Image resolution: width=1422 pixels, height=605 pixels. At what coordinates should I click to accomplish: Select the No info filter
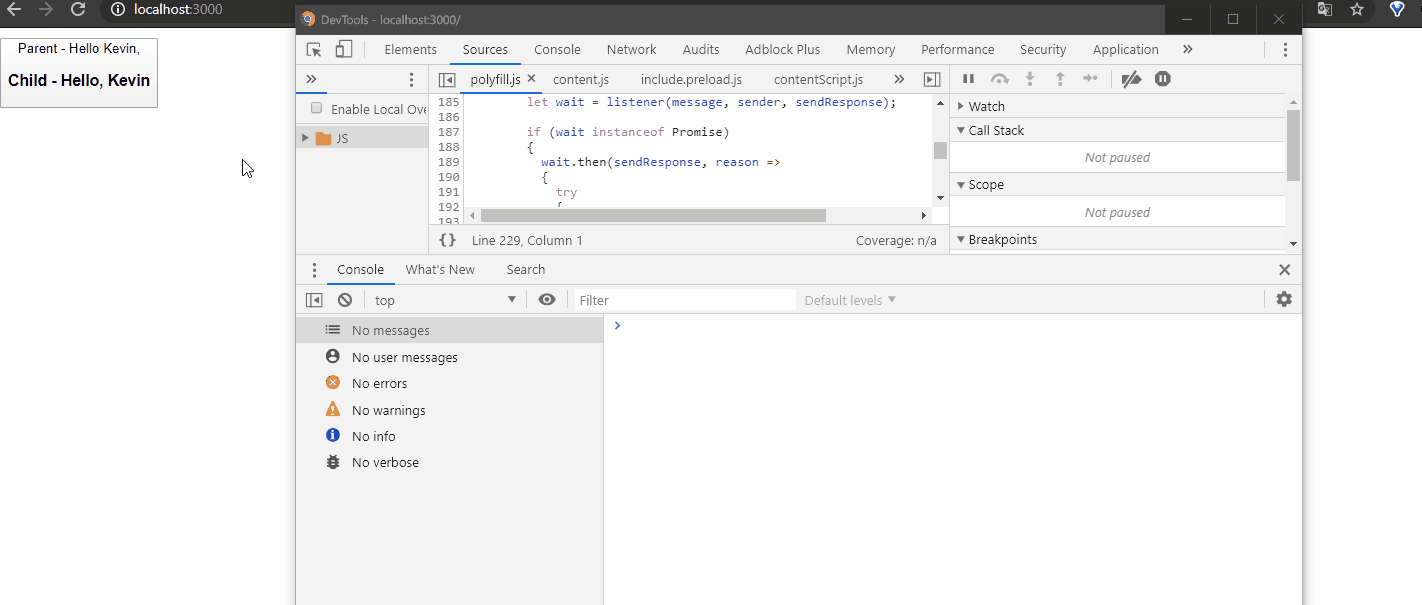450,436
